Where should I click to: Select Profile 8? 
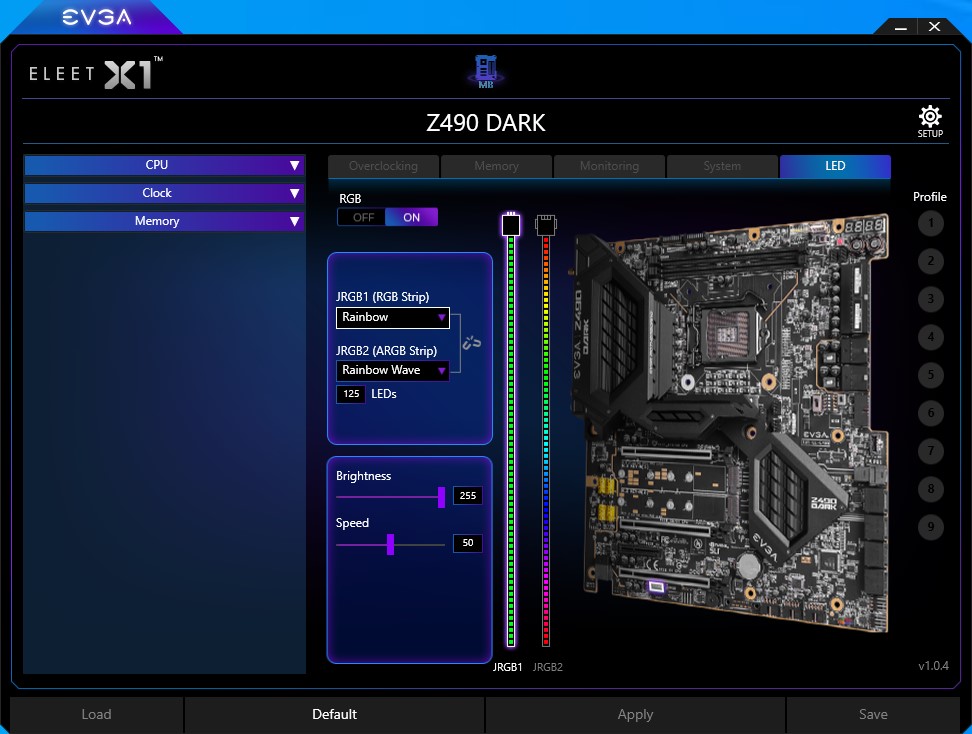tap(930, 489)
